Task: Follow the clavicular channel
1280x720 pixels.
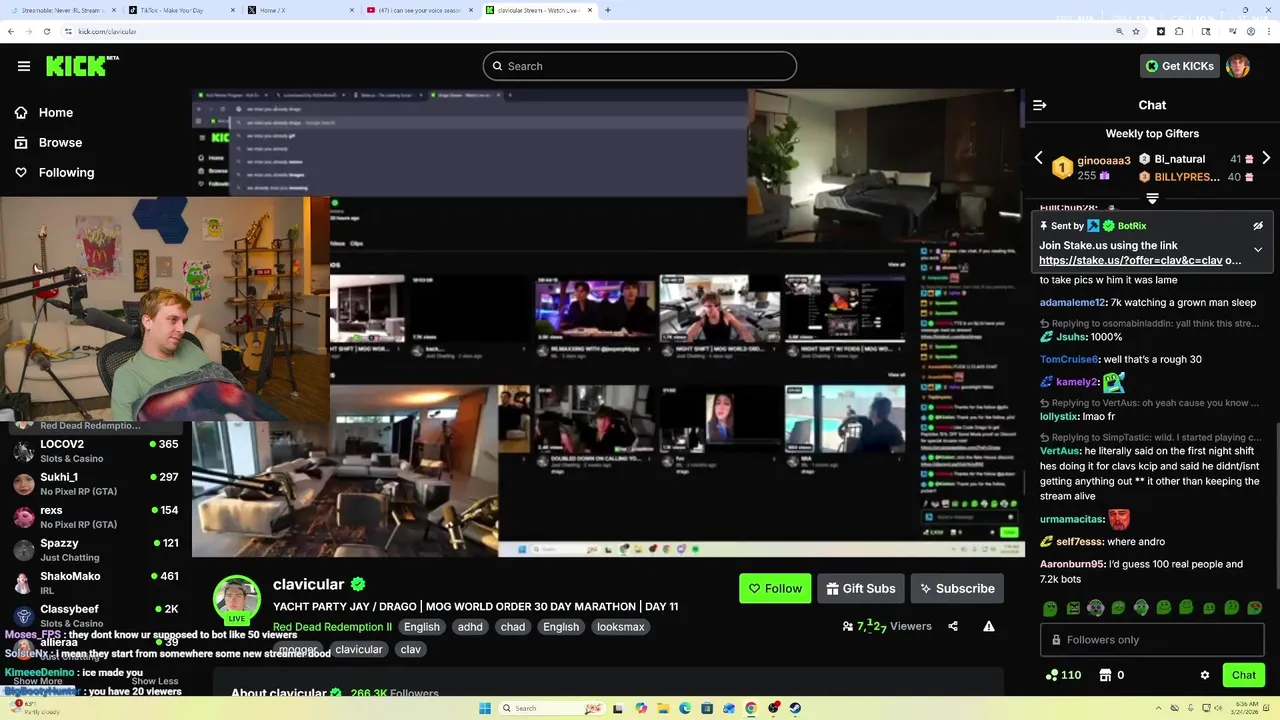Action: 775,589
